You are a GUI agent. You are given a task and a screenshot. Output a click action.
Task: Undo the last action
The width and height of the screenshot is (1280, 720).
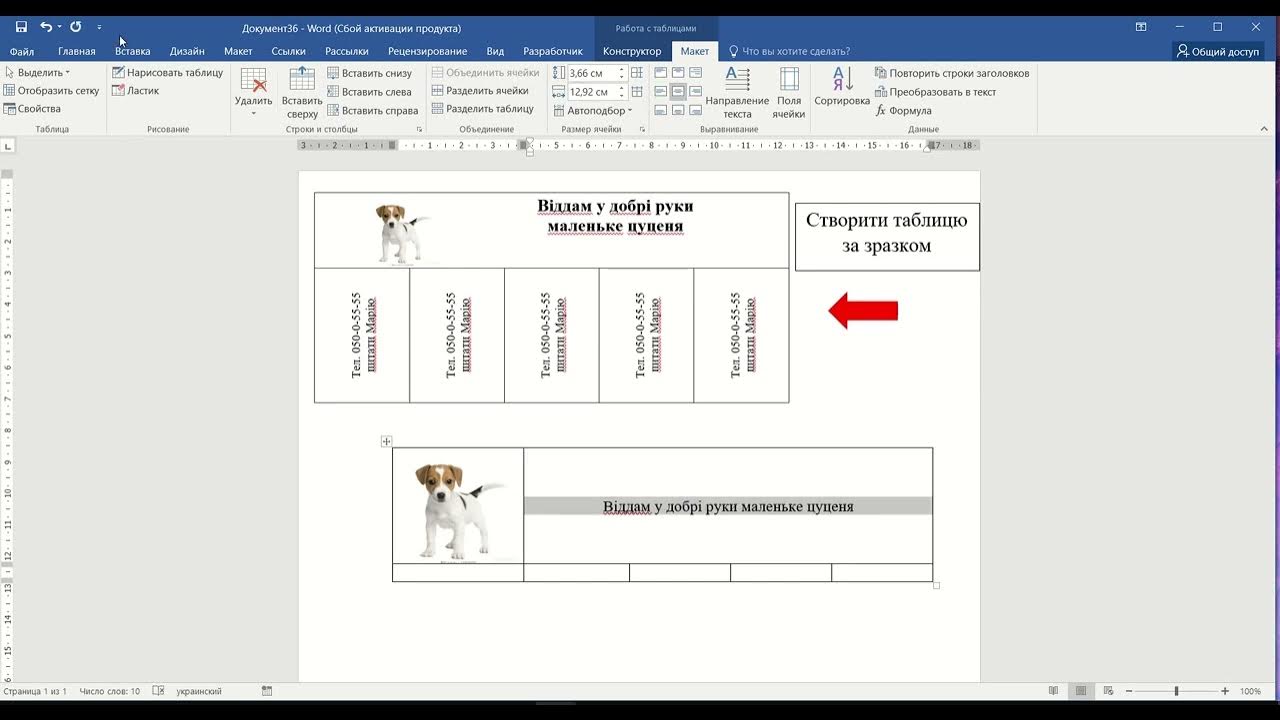coord(46,27)
